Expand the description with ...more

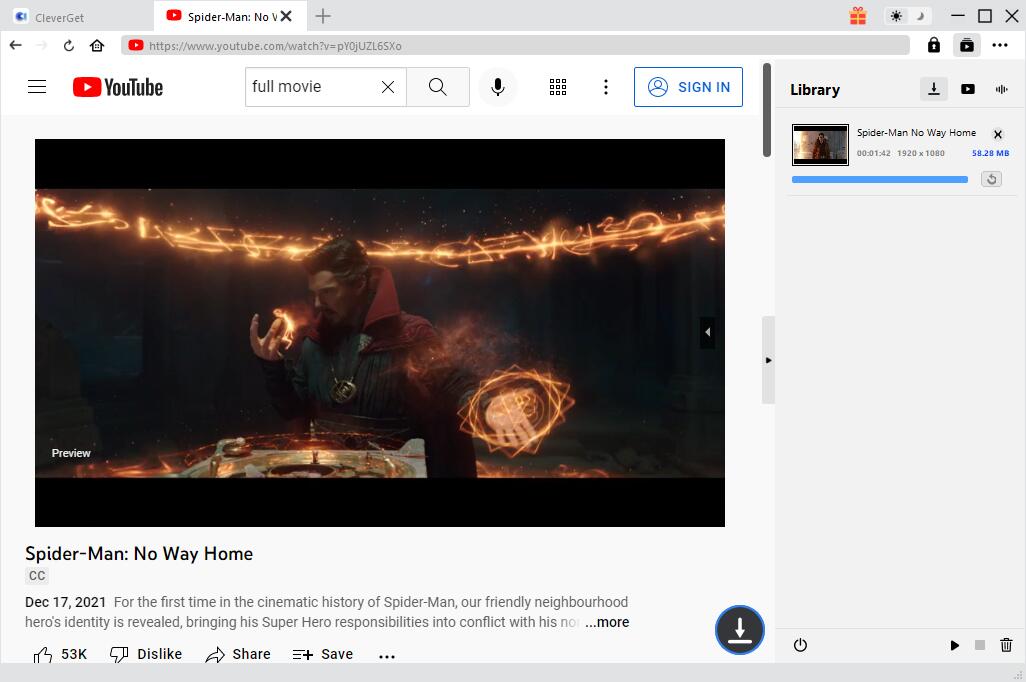point(607,622)
